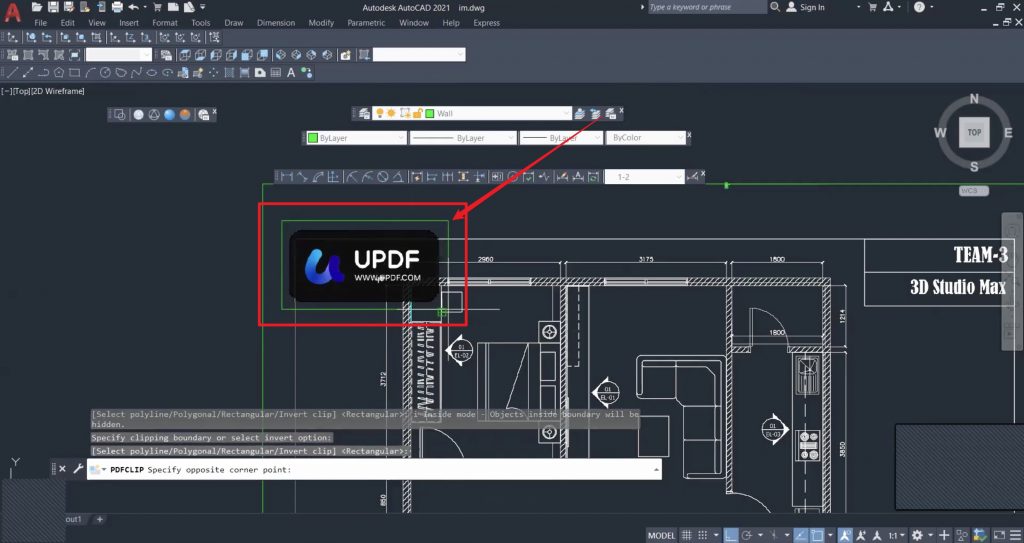This screenshot has height=543, width=1024.
Task: Open the Modify menu
Action: coord(321,23)
